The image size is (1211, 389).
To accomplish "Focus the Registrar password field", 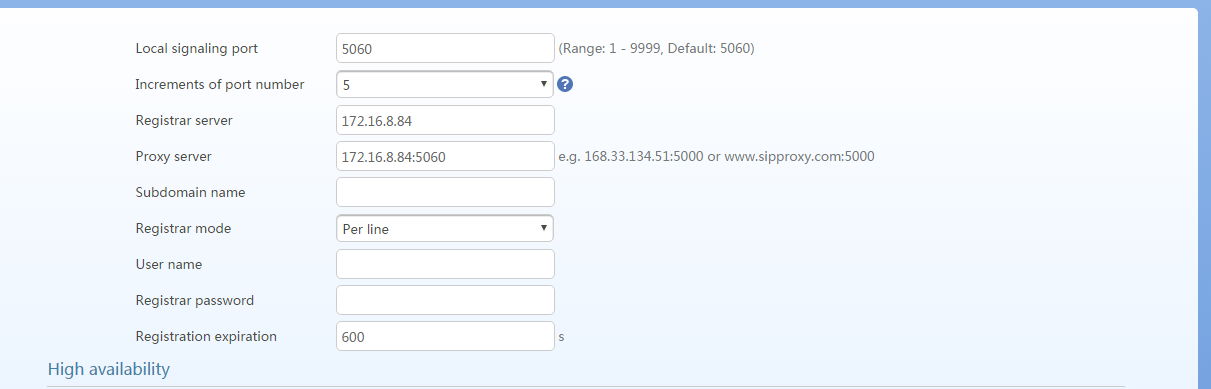I will point(445,300).
